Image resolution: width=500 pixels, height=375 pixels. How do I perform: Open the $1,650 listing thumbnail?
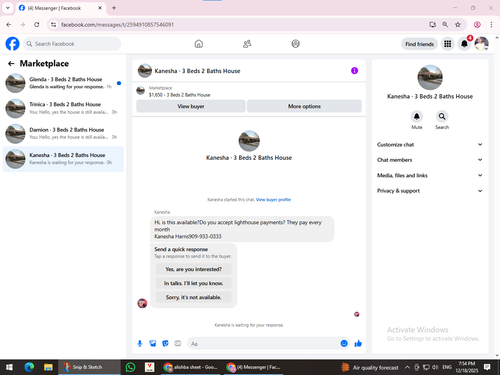click(x=141, y=91)
